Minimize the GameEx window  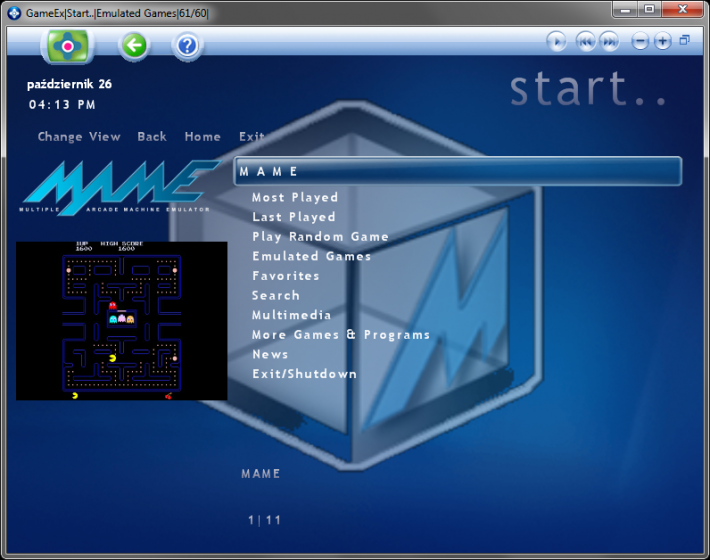[625, 10]
